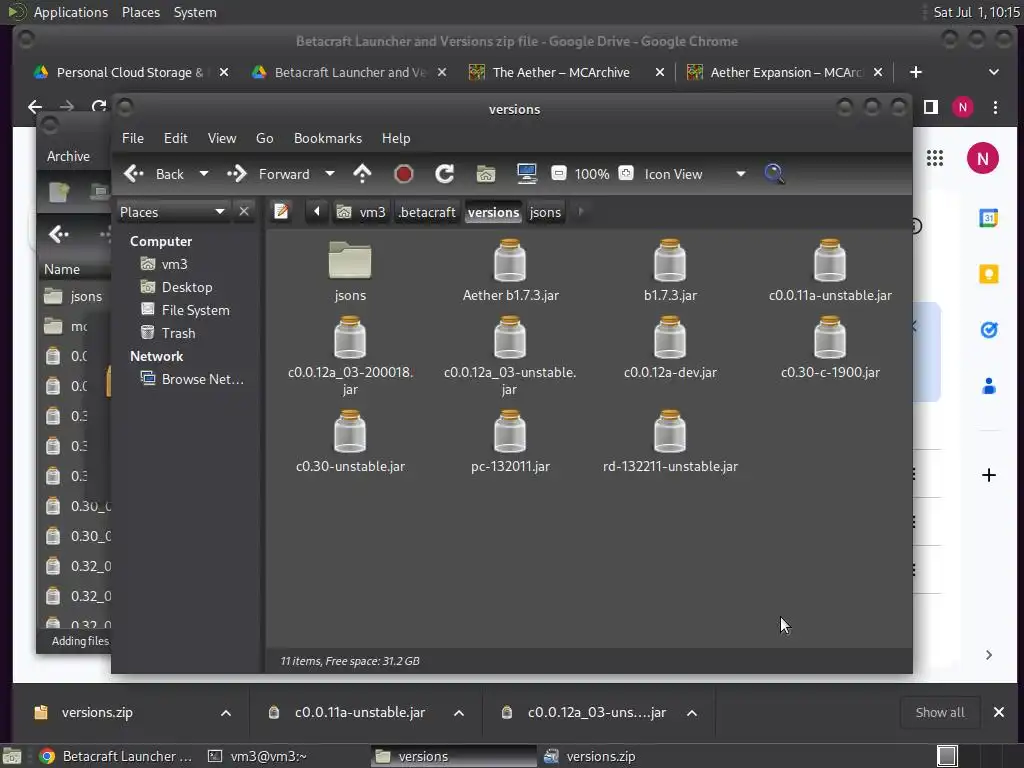Viewport: 1024px width, 768px height.
Task: Select the rd-132211-unstable.jar file
Action: pos(670,441)
